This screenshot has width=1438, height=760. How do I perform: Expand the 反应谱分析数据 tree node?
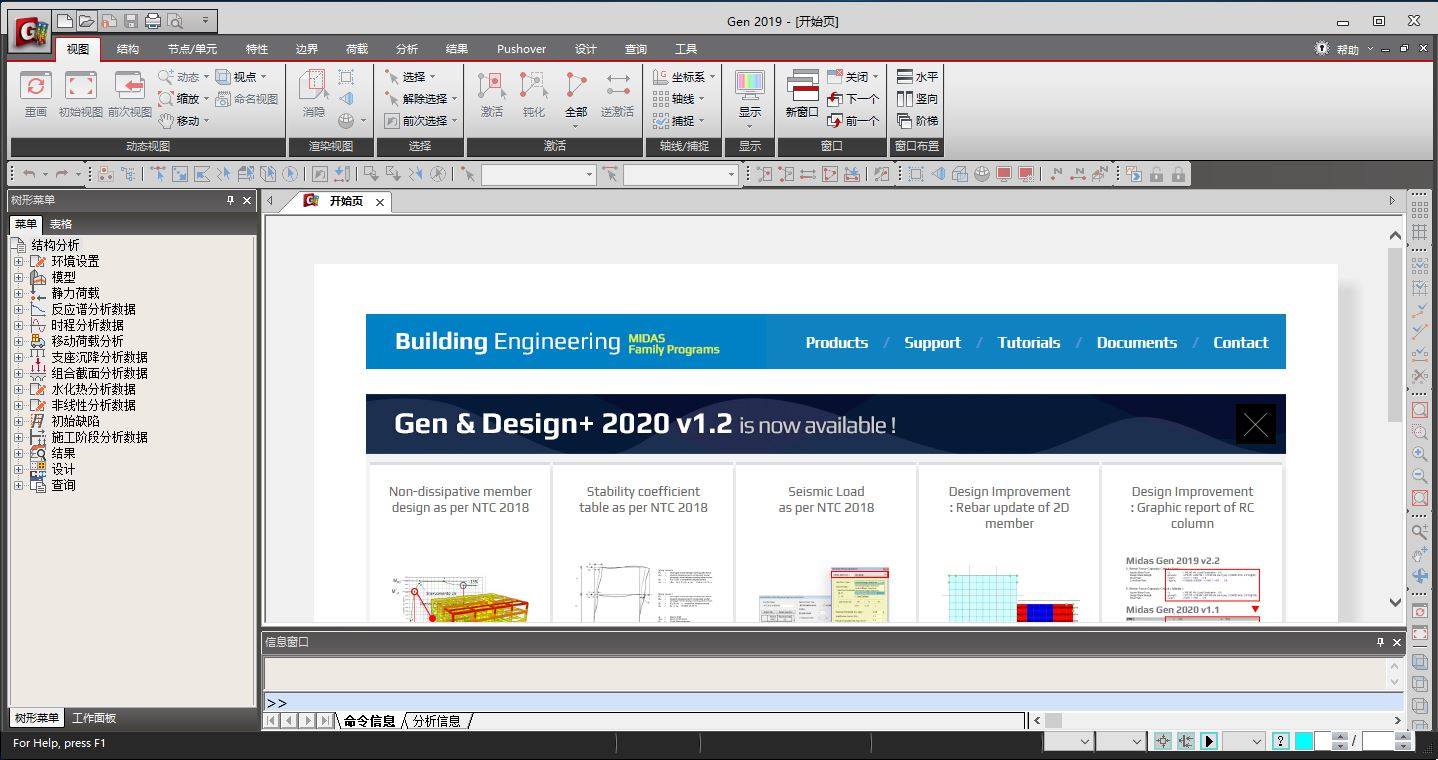[x=18, y=309]
